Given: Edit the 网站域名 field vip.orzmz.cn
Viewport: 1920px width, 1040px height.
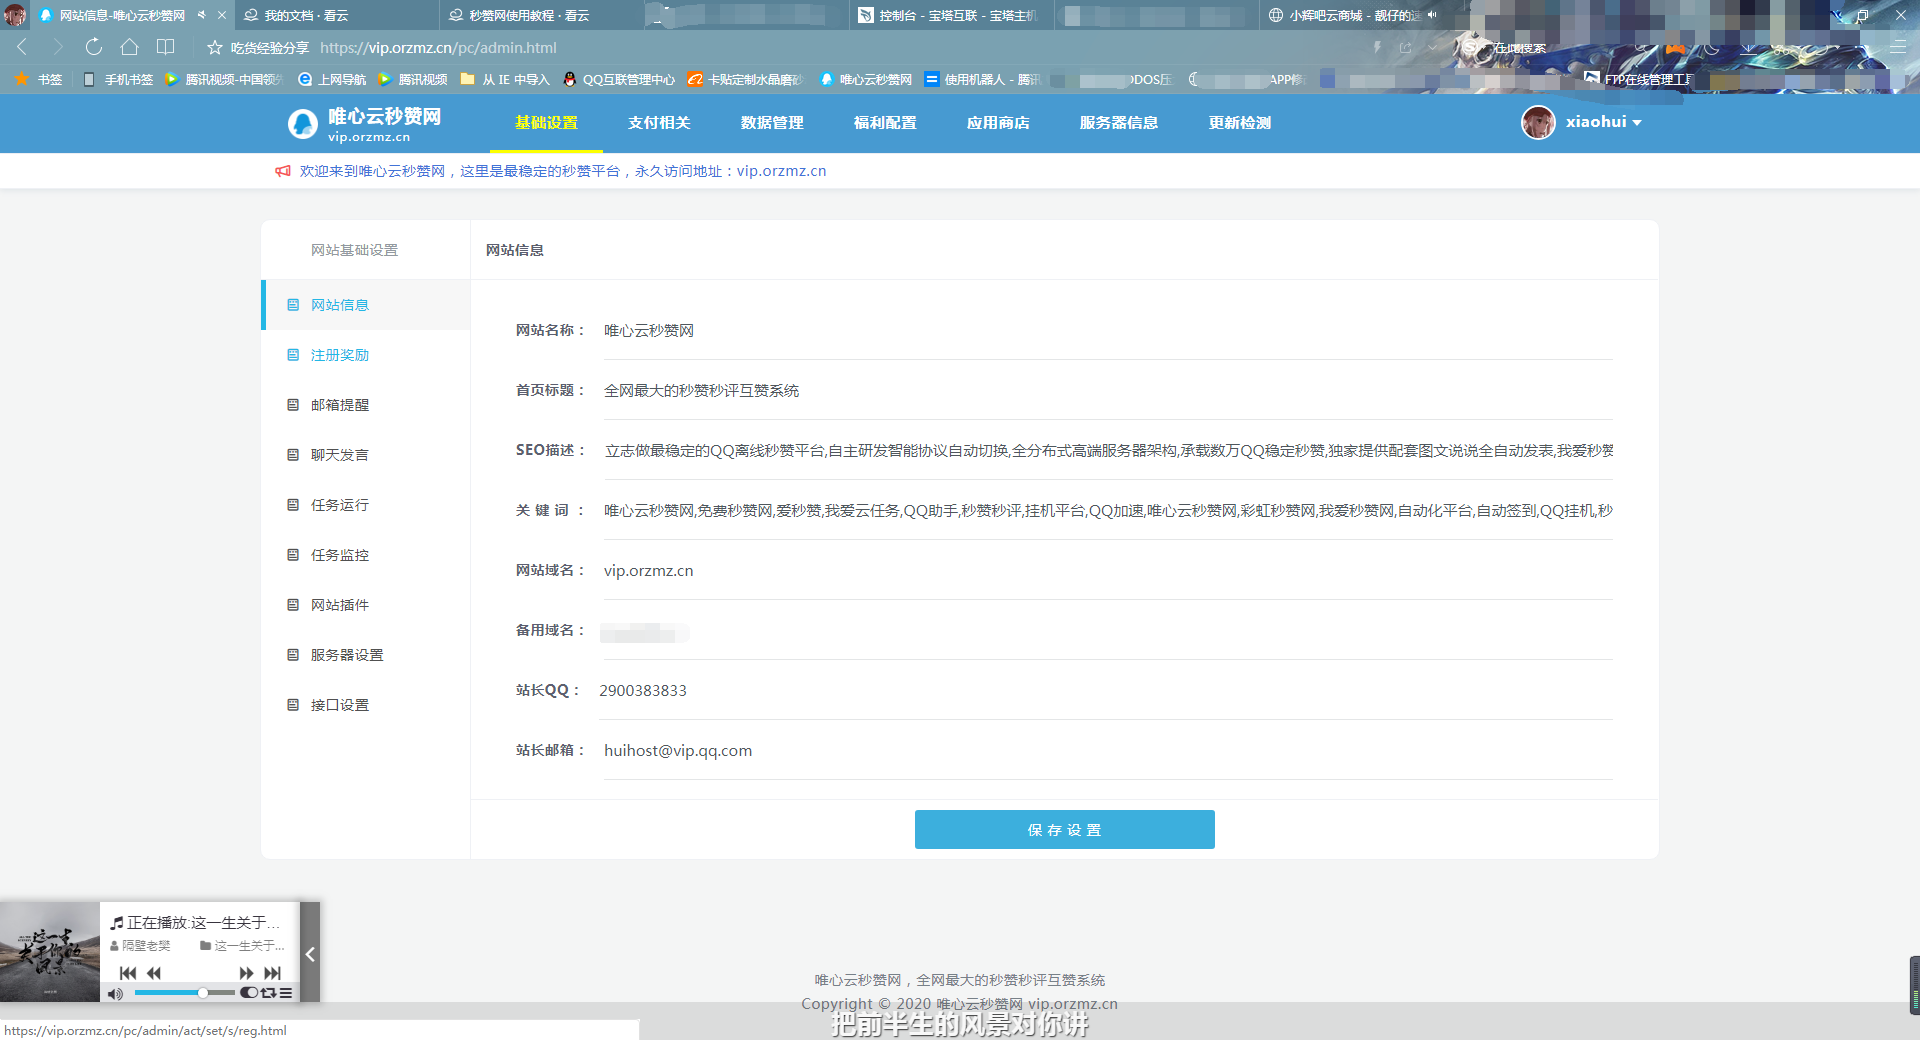Looking at the screenshot, I should [1107, 571].
